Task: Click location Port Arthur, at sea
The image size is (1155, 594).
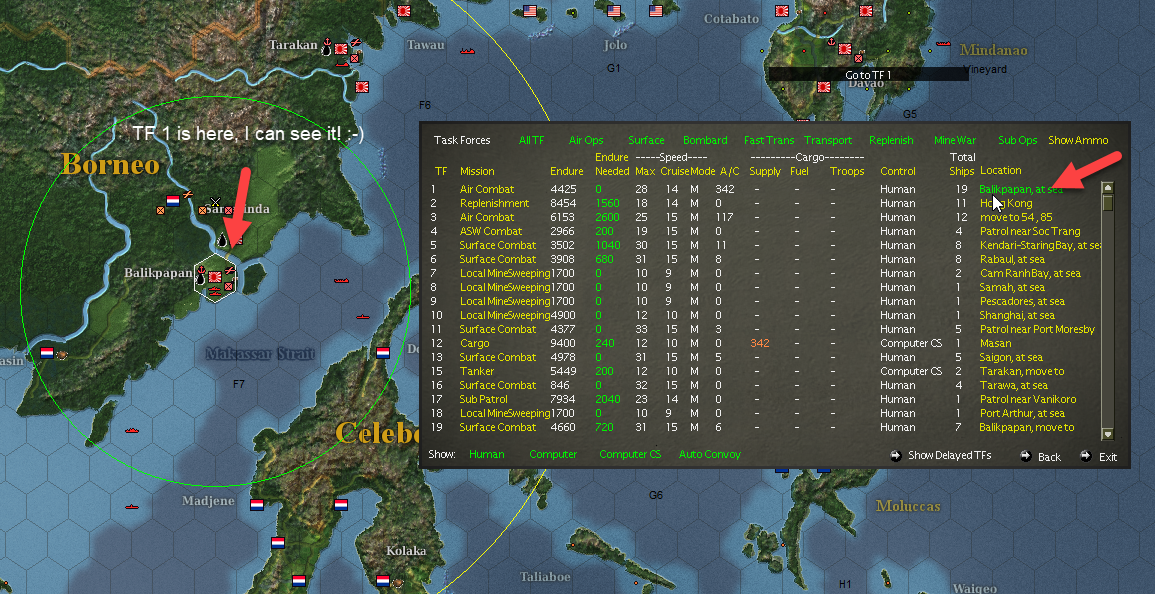Action: point(1022,413)
